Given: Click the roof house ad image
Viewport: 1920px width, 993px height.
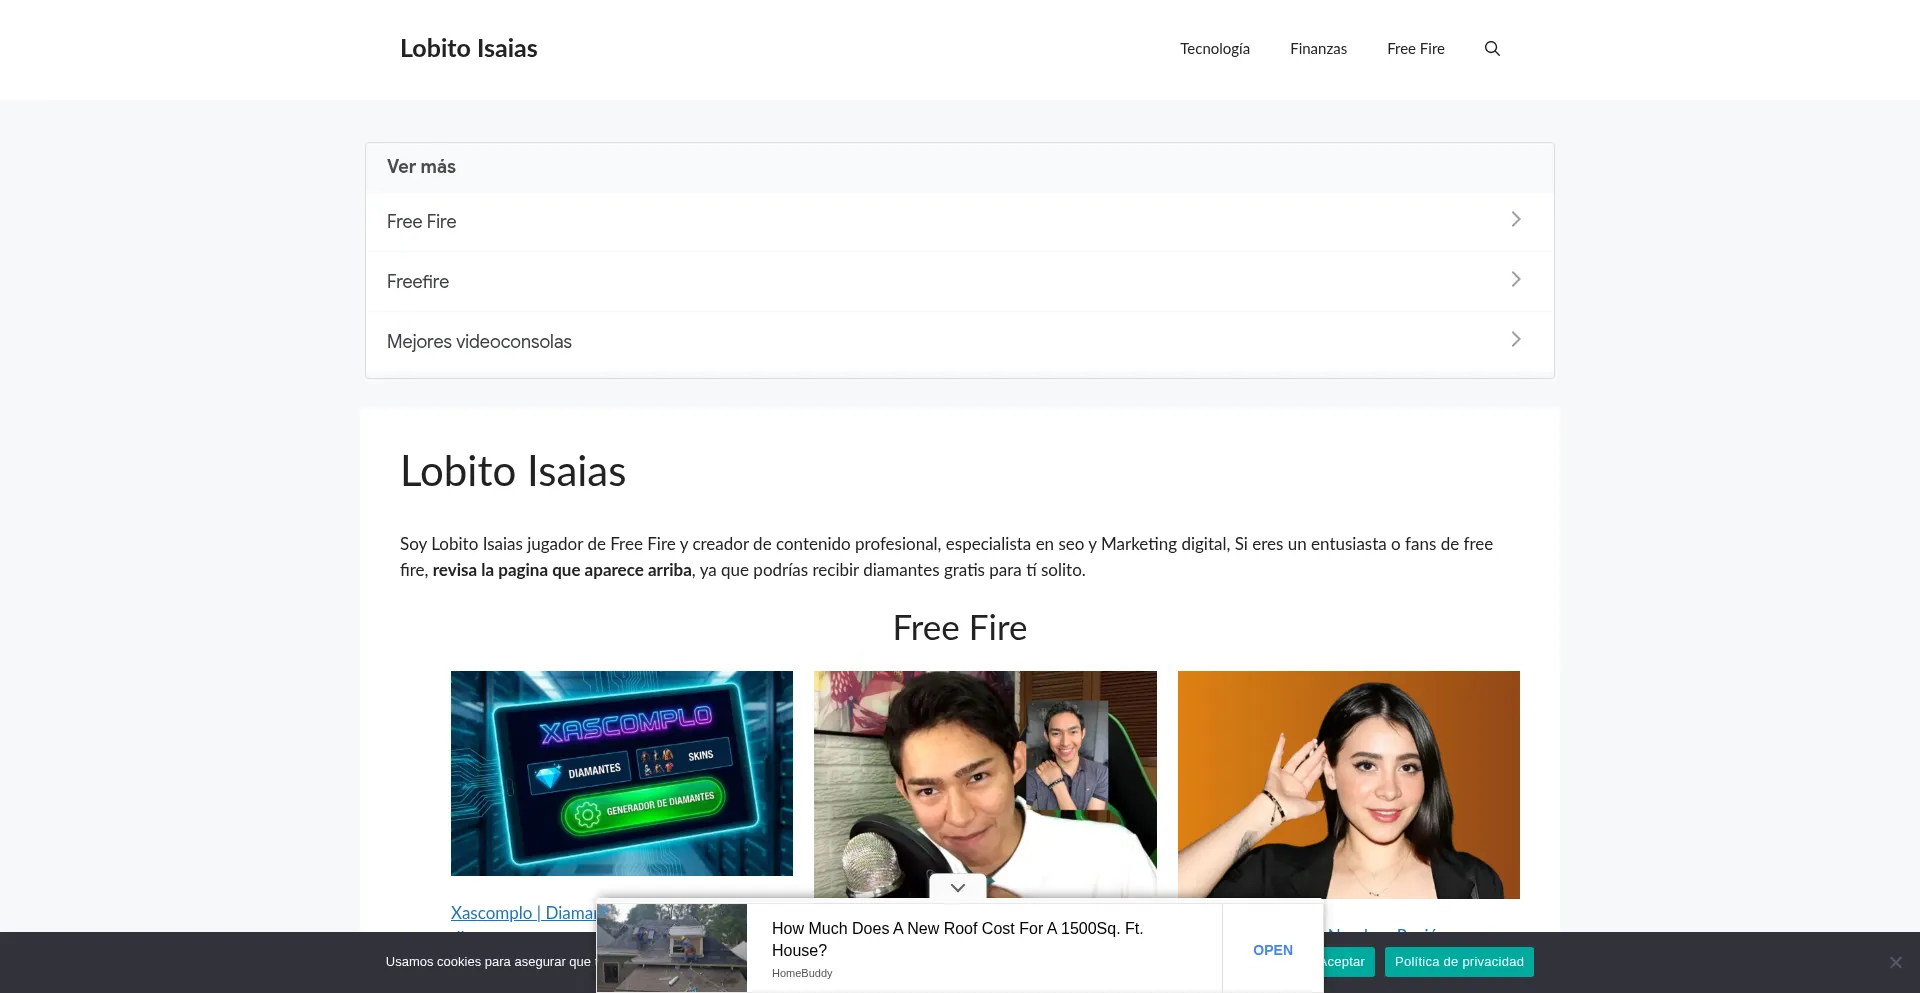Looking at the screenshot, I should pos(672,948).
